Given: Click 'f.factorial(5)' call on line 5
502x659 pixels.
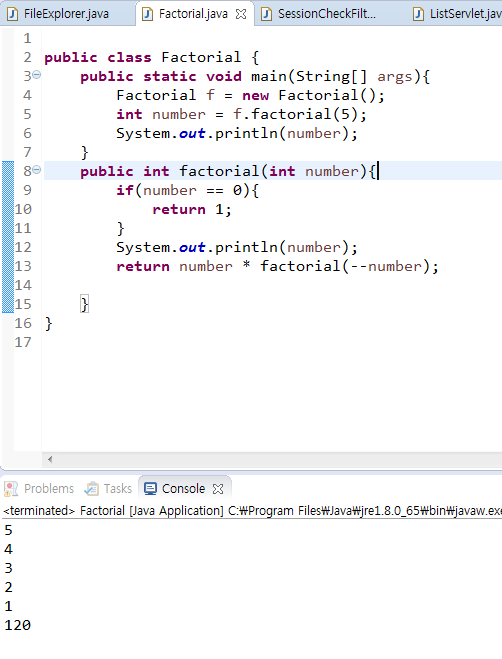Looking at the screenshot, I should (x=296, y=114).
